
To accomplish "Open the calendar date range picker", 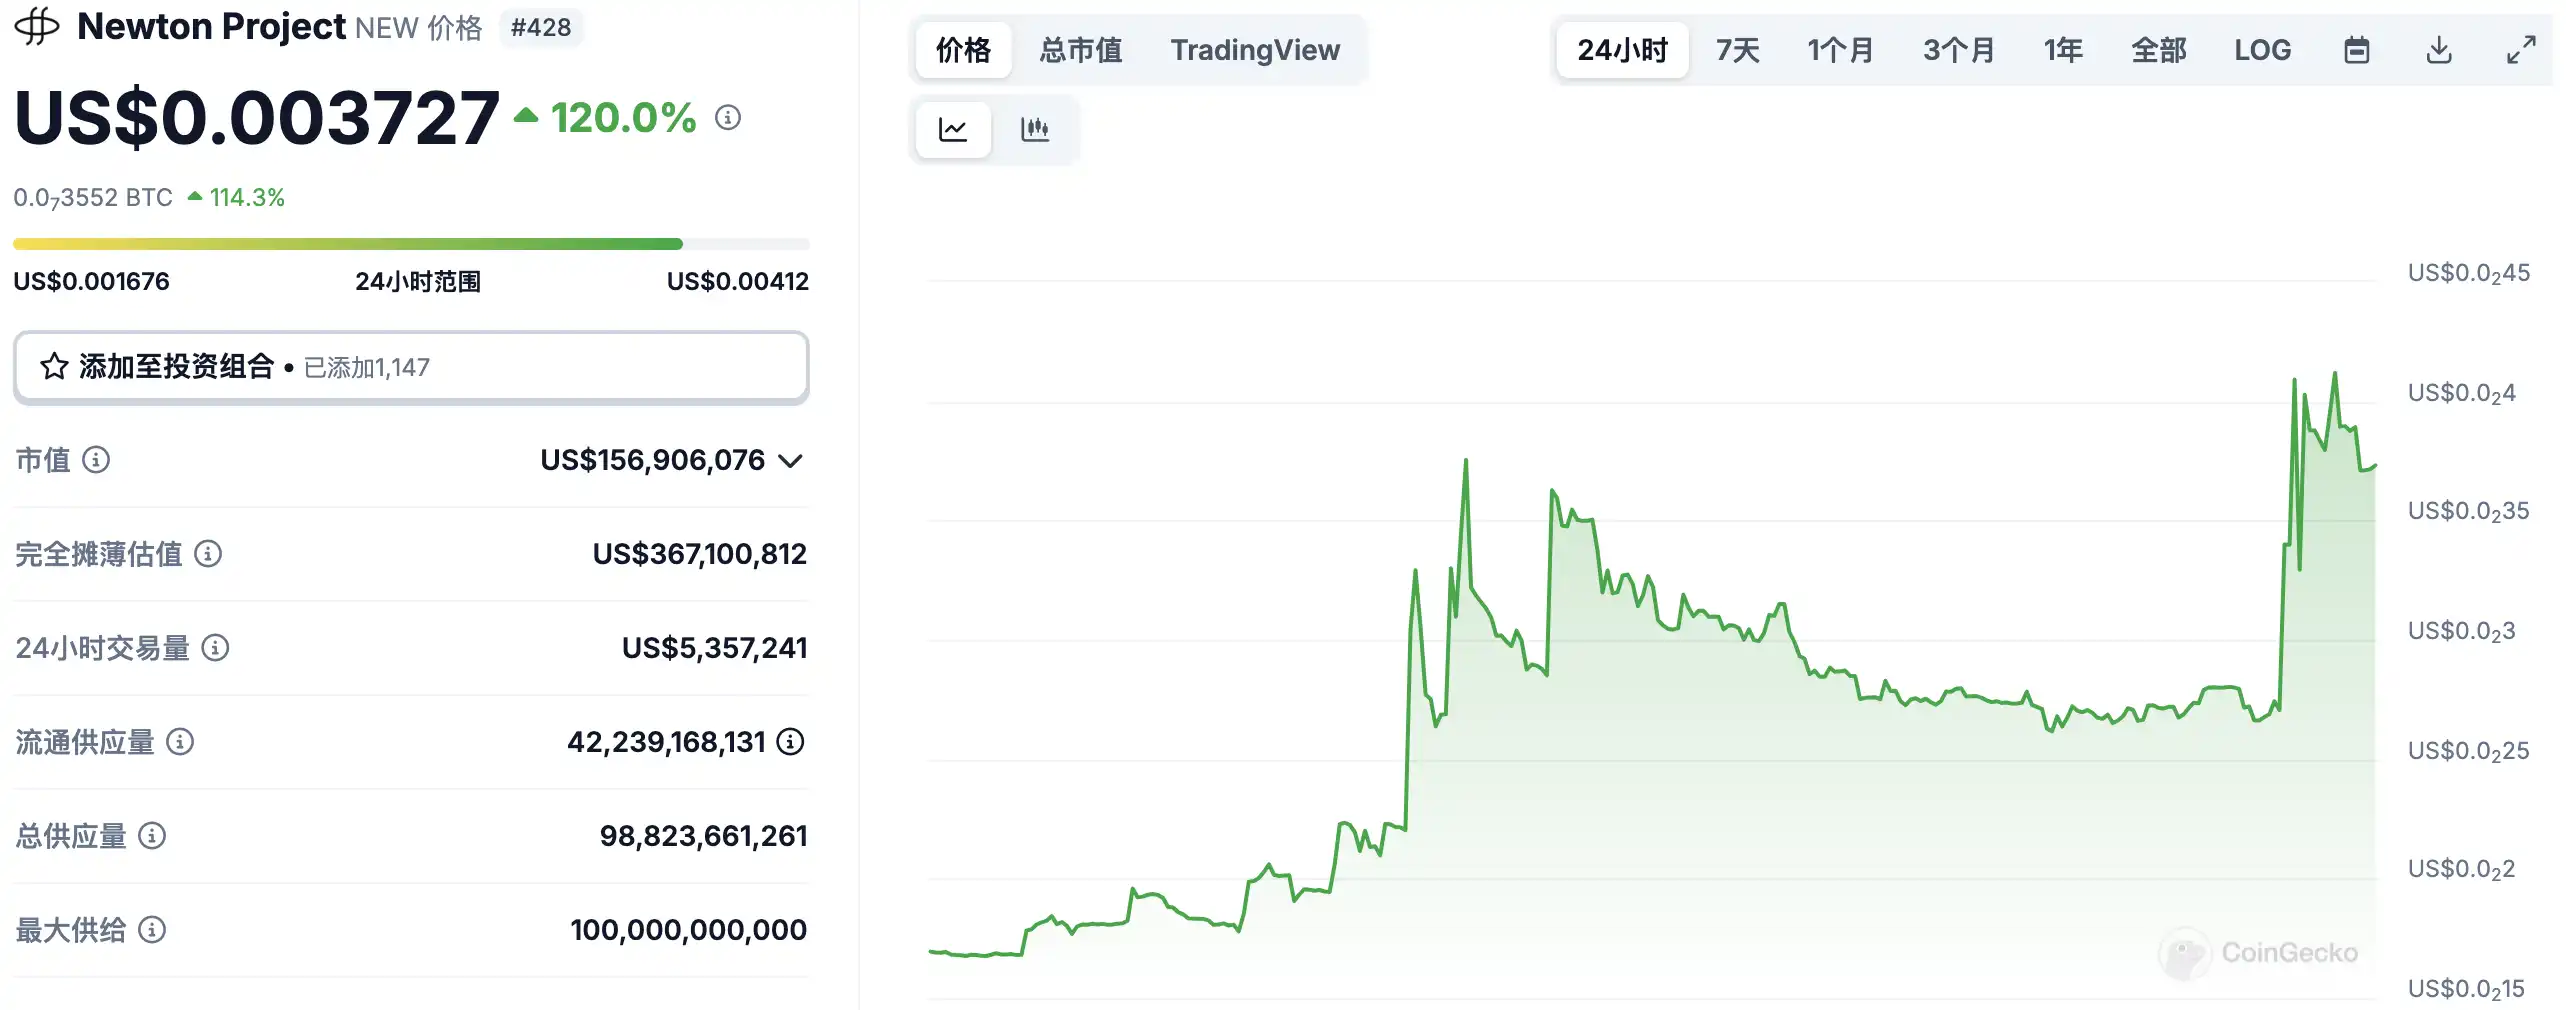I will [x=2357, y=50].
